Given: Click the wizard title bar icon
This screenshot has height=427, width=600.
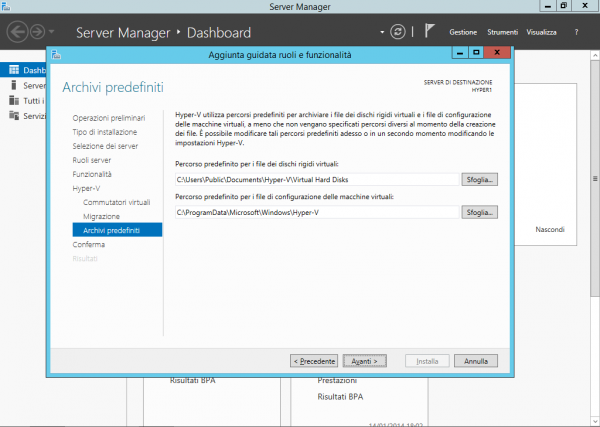Looking at the screenshot, I should click(x=56, y=55).
